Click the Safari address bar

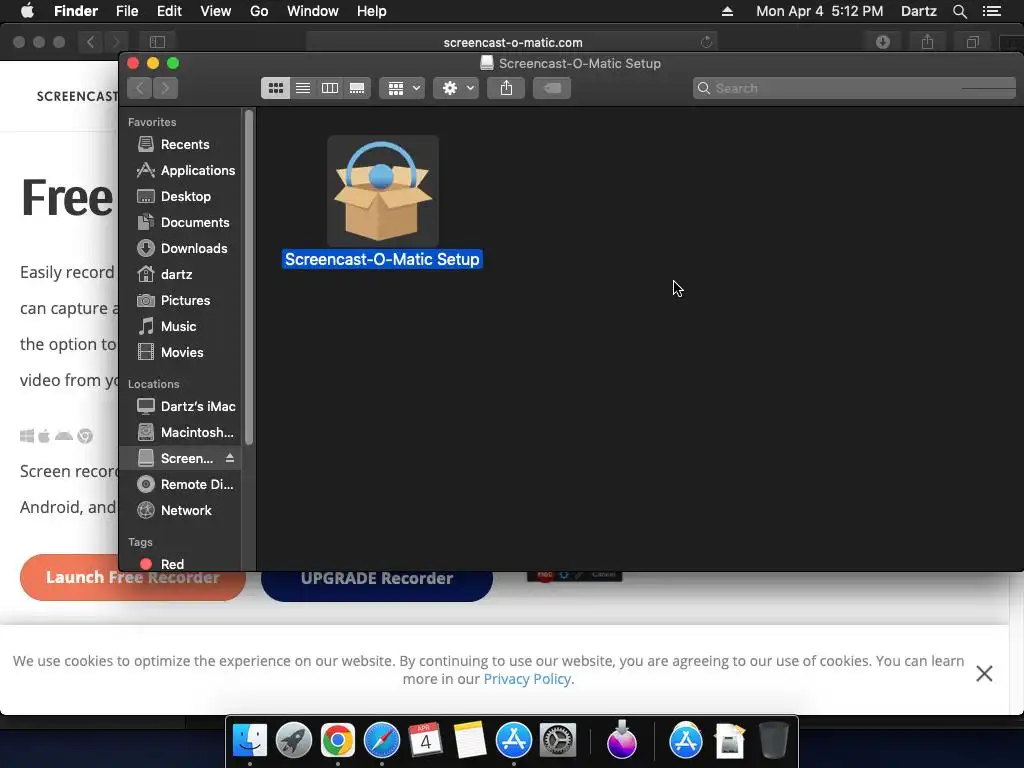(512, 42)
